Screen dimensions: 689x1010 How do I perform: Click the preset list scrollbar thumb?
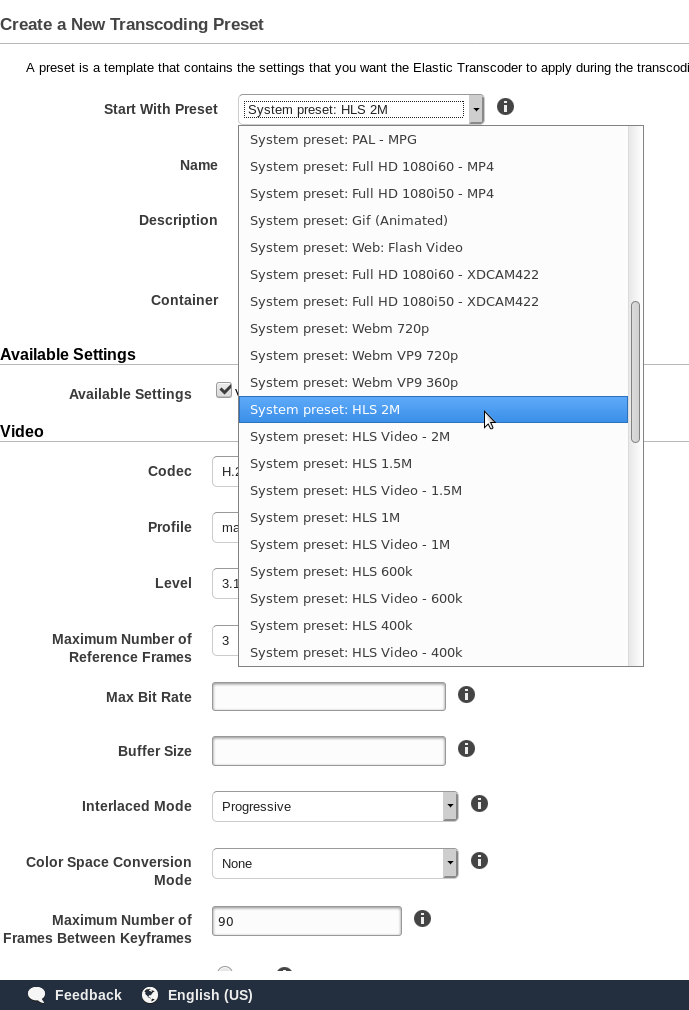(x=636, y=372)
